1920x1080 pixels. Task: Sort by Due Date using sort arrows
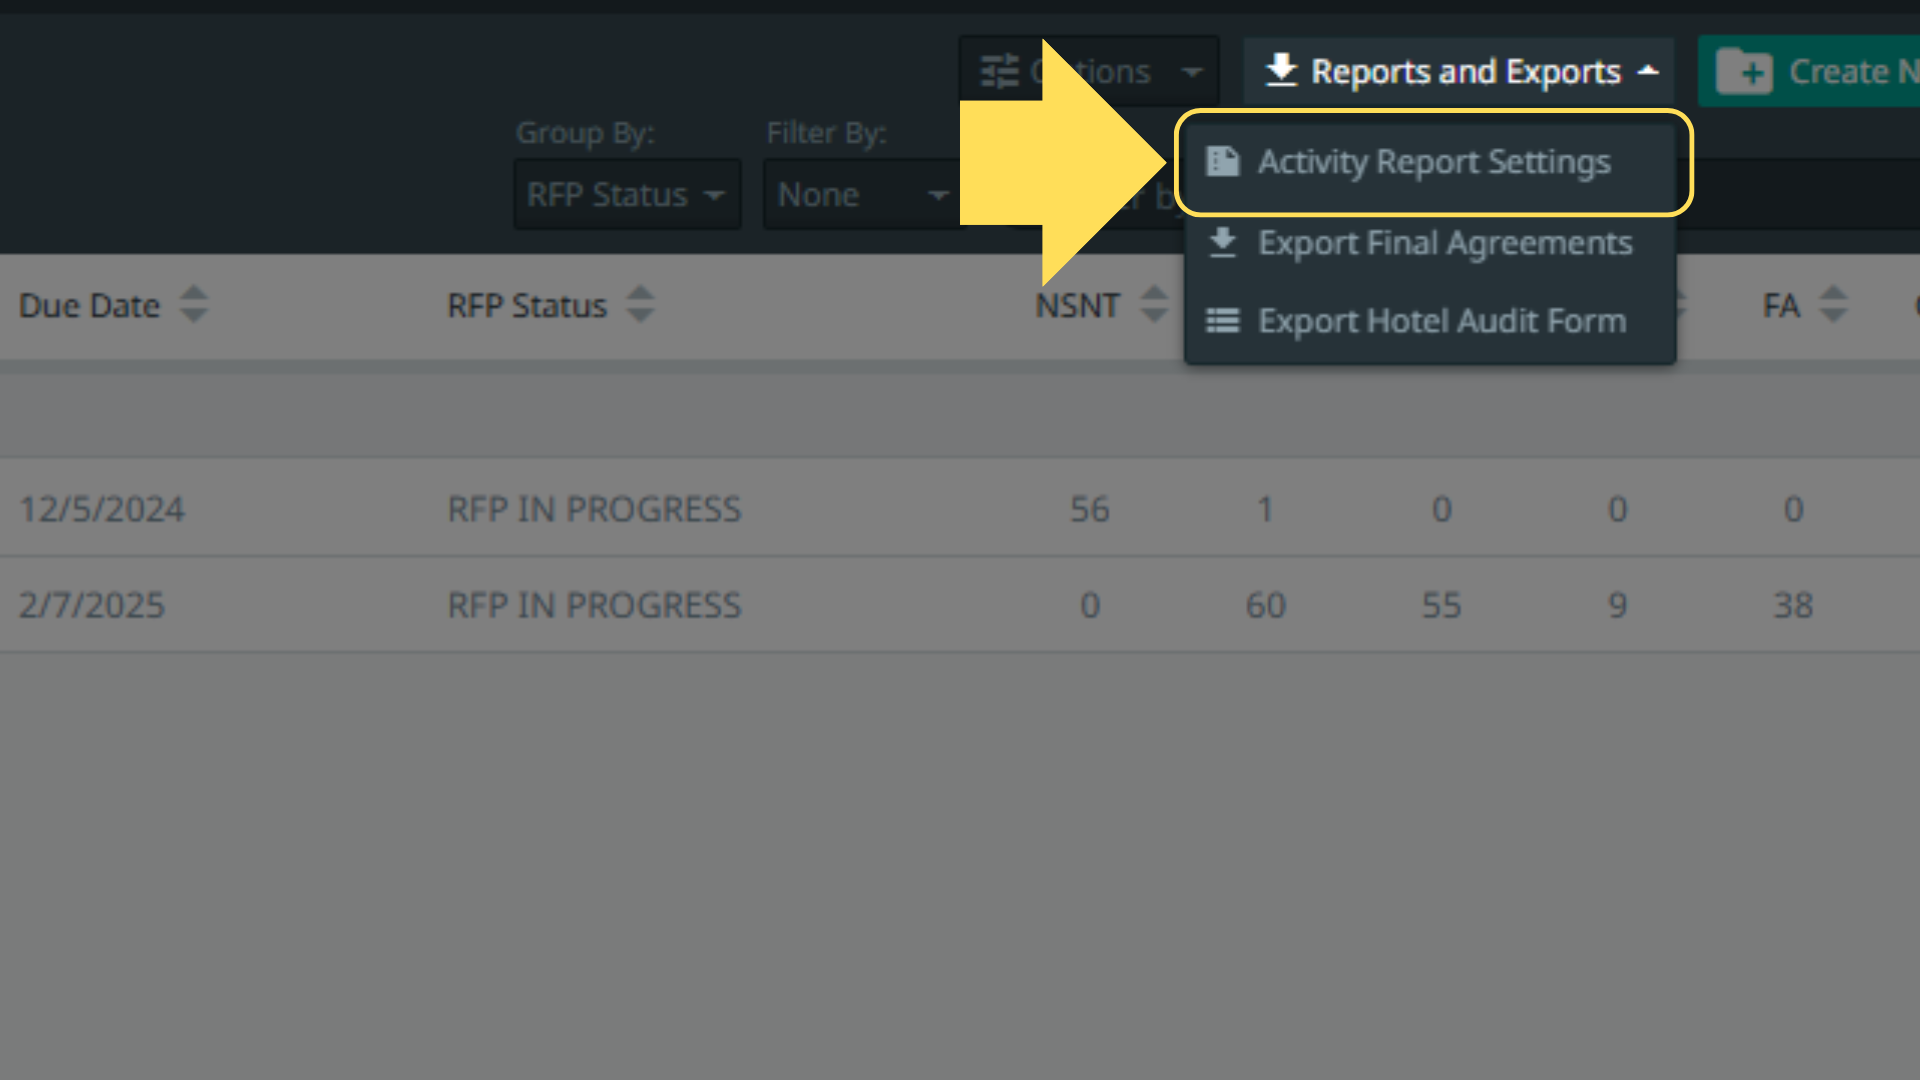click(193, 304)
